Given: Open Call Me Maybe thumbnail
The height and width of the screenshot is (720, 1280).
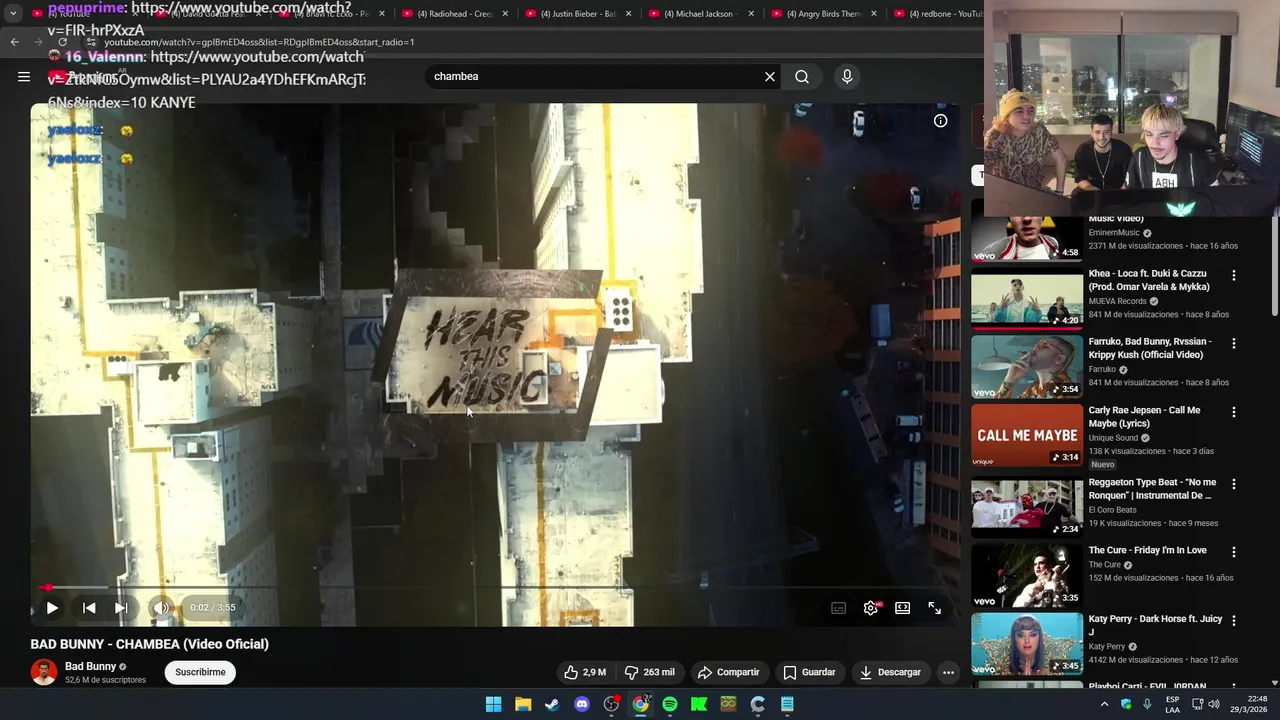Looking at the screenshot, I should pos(1027,435).
